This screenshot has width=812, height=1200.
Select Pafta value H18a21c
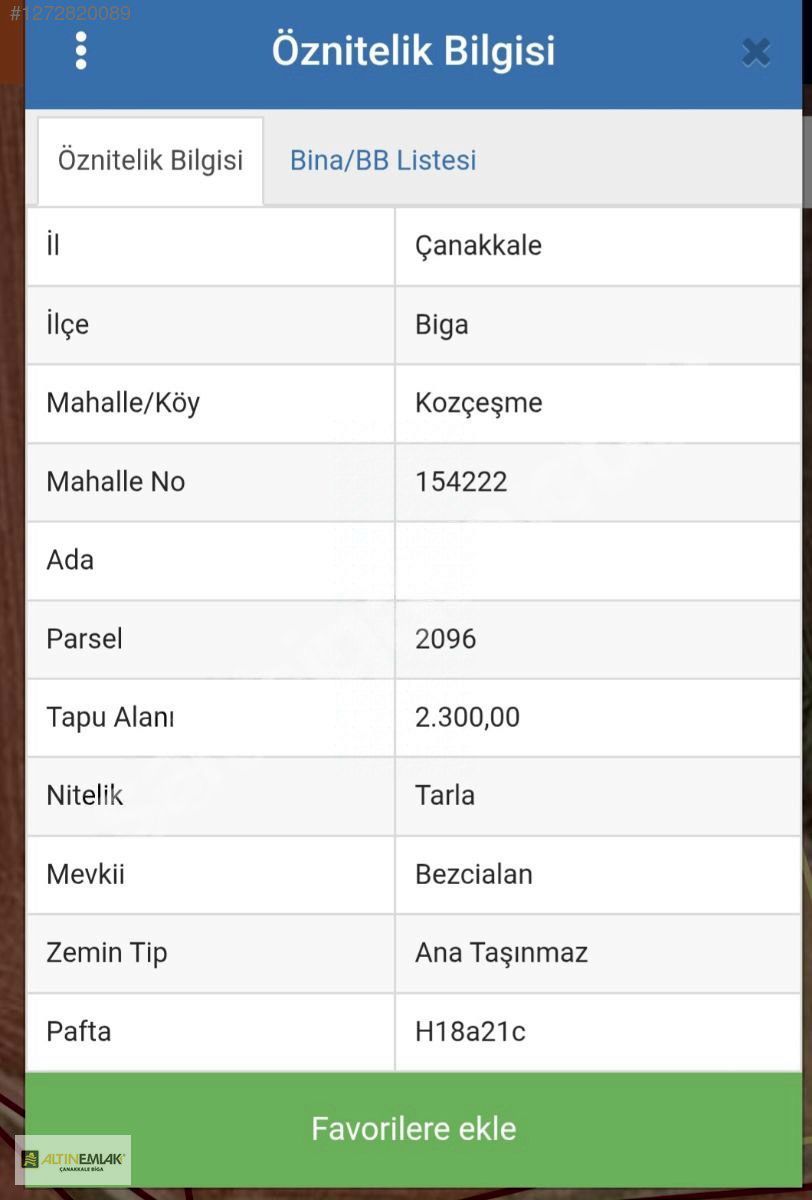coord(470,1031)
